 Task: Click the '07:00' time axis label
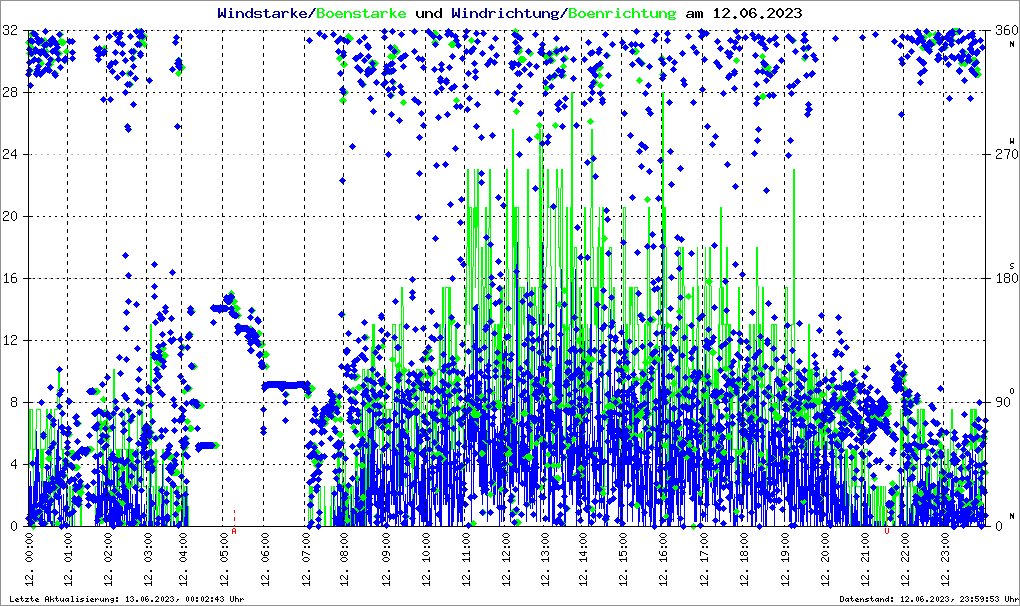(307, 549)
